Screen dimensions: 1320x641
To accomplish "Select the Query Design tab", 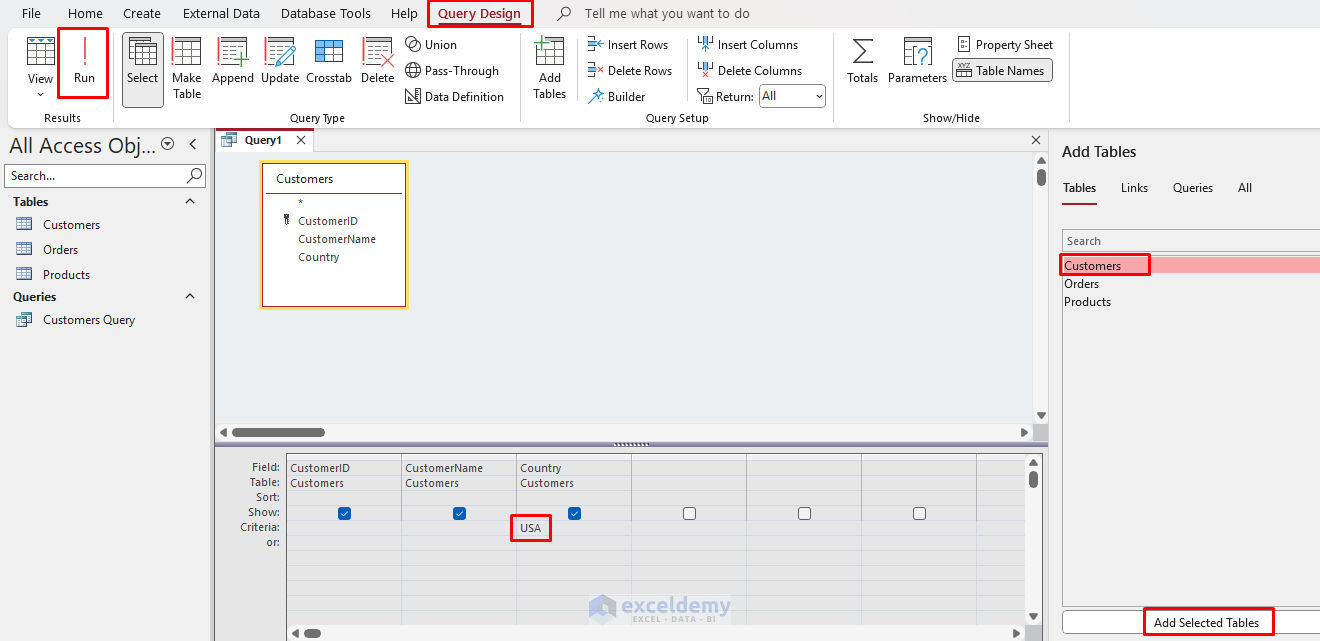I will click(479, 14).
